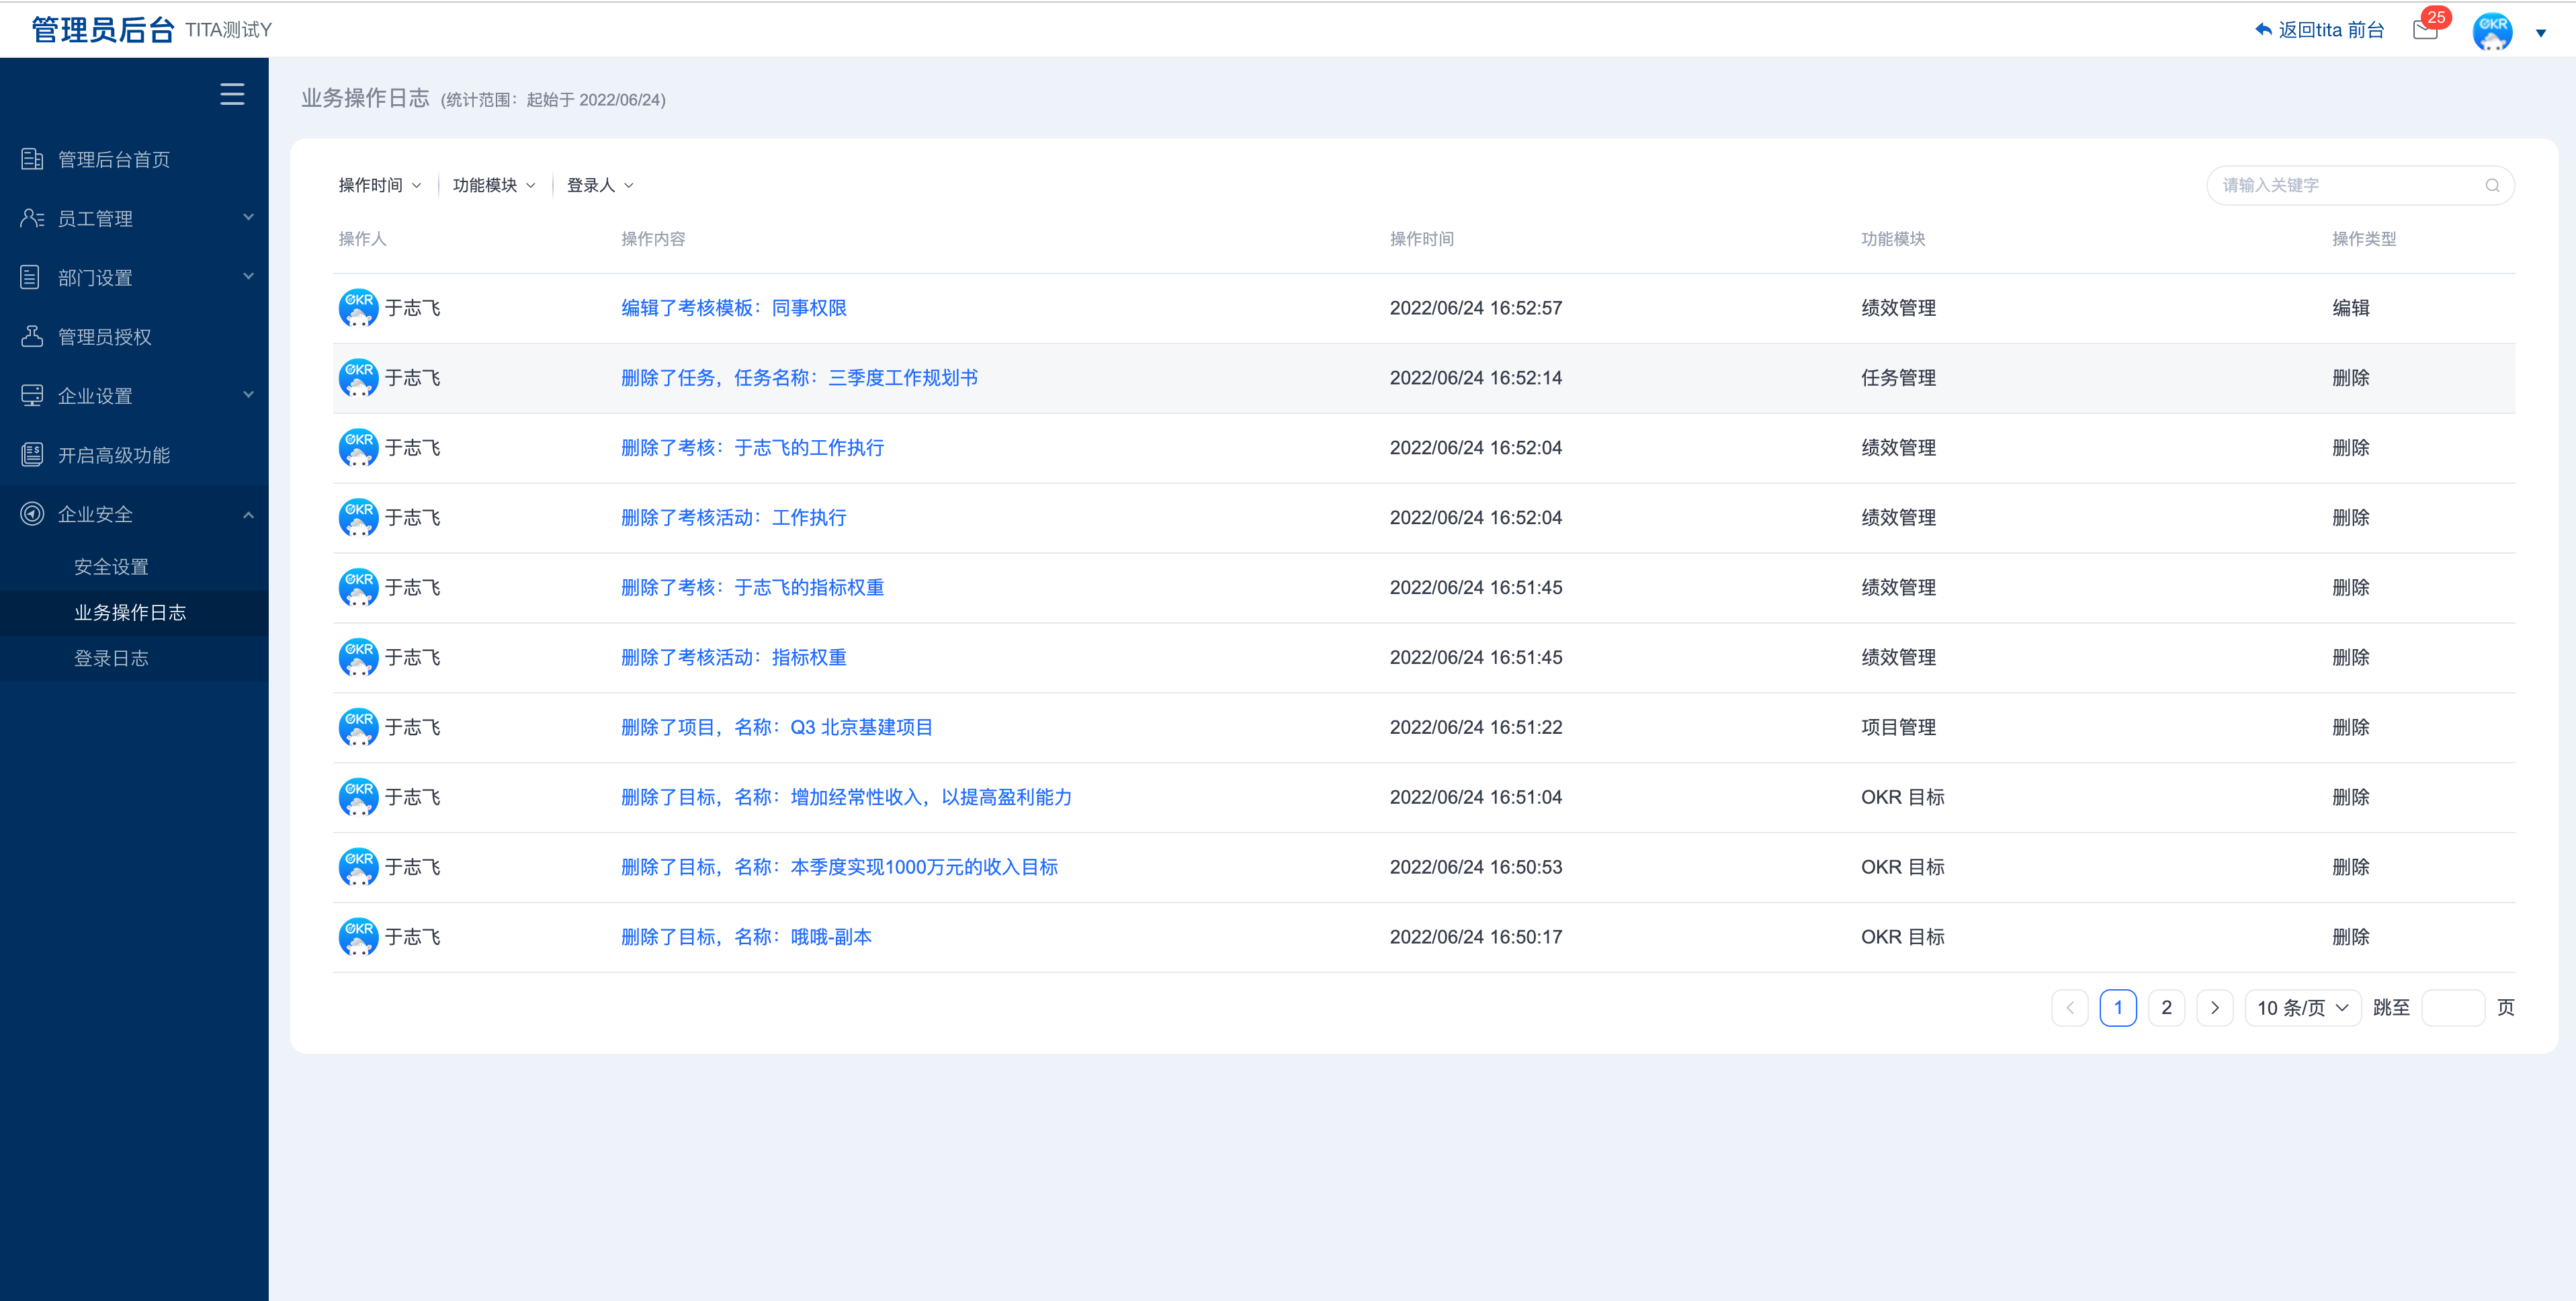Image resolution: width=2576 pixels, height=1301 pixels.
Task: Select page 1 in pagination
Action: 2118,1008
